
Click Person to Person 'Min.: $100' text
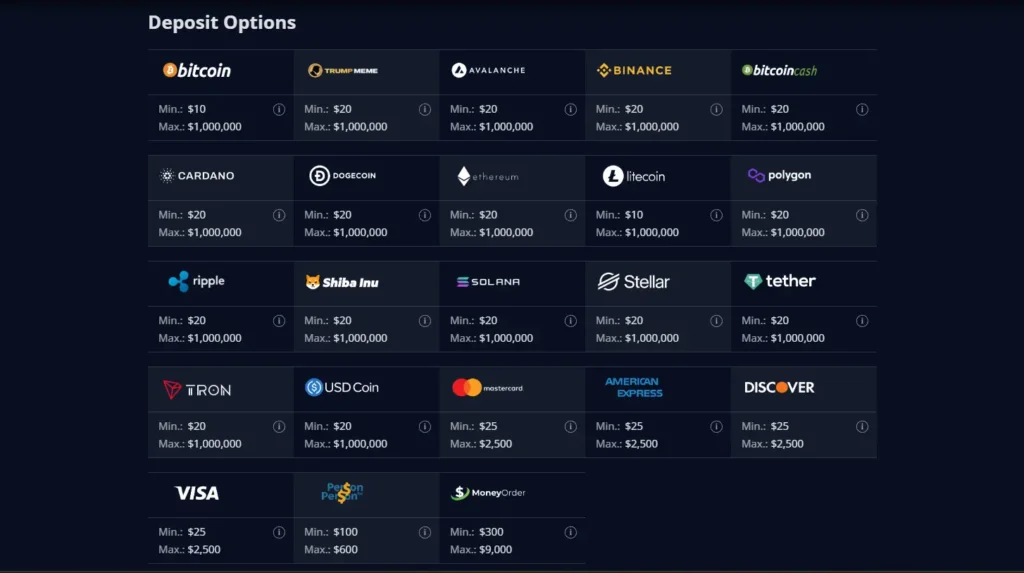(x=331, y=532)
